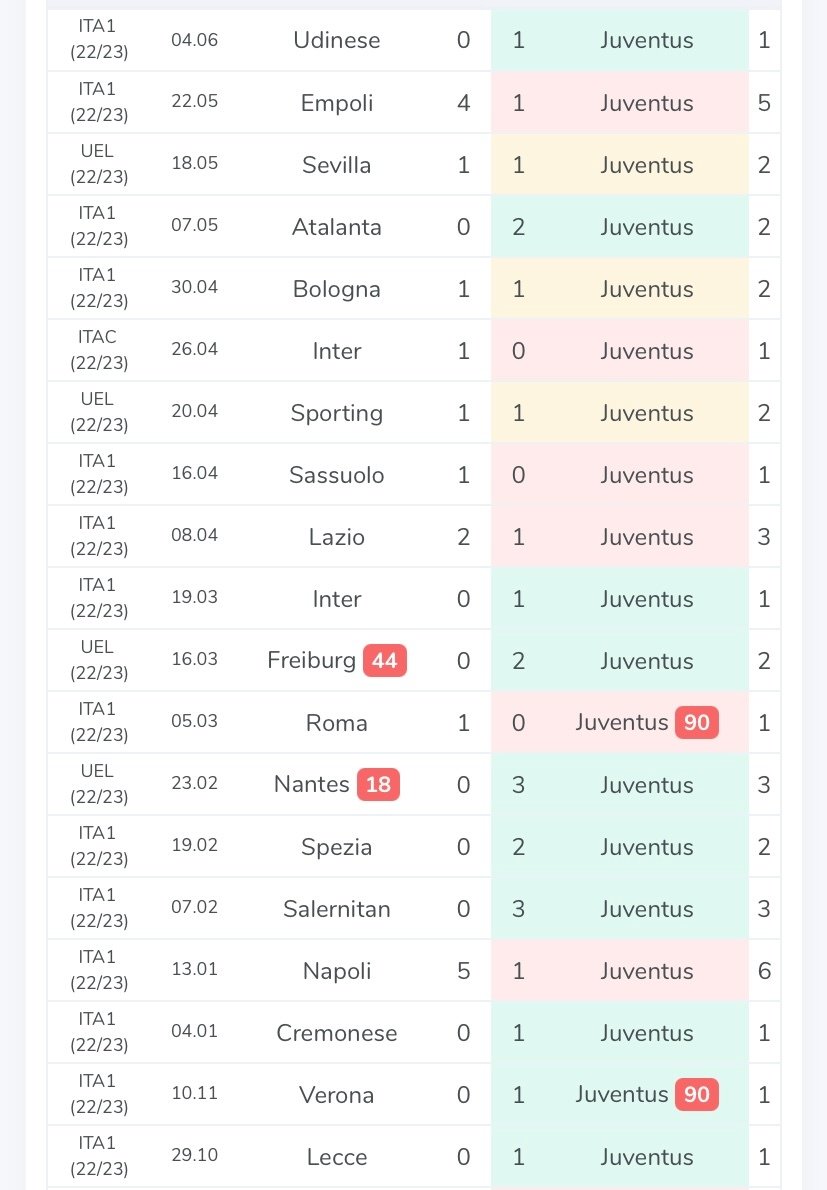Image resolution: width=827 pixels, height=1190 pixels.
Task: Click the UEL (22/23) label for Sporting
Action: 98,412
